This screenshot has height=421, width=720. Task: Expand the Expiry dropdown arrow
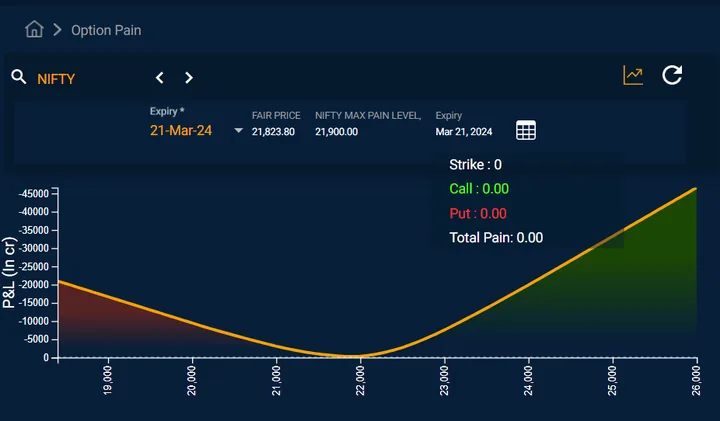coord(238,130)
